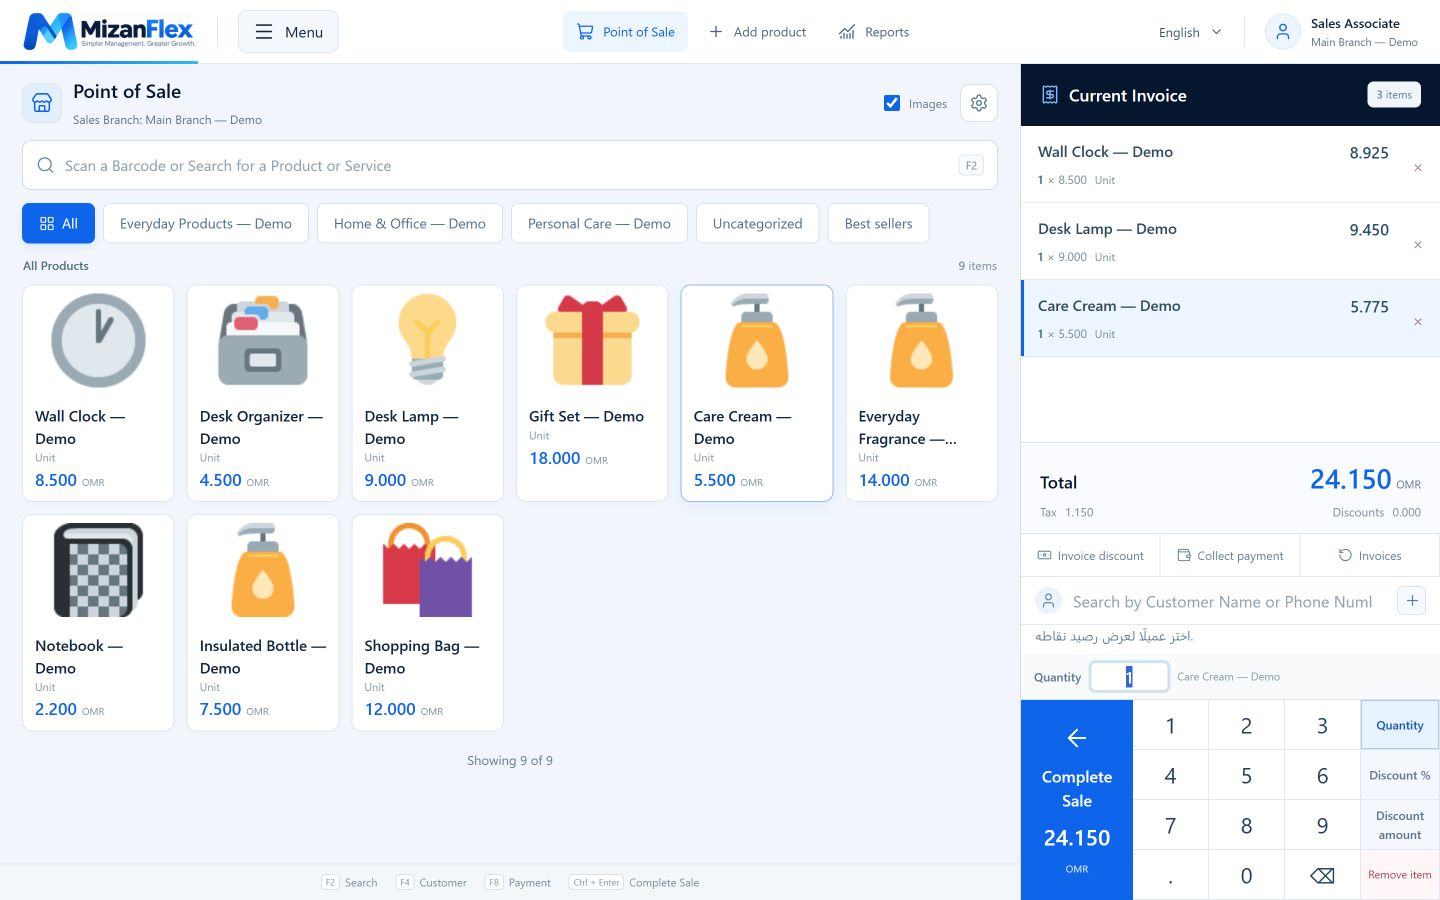Tap keypad digit 4
Image resolution: width=1440 pixels, height=900 pixels.
1170,776
